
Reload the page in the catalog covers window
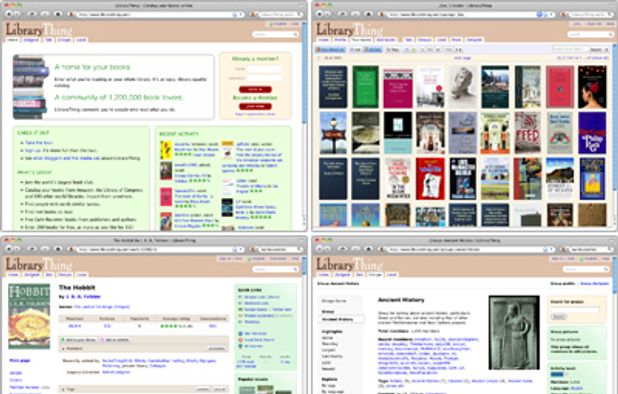pyautogui.click(x=342, y=14)
